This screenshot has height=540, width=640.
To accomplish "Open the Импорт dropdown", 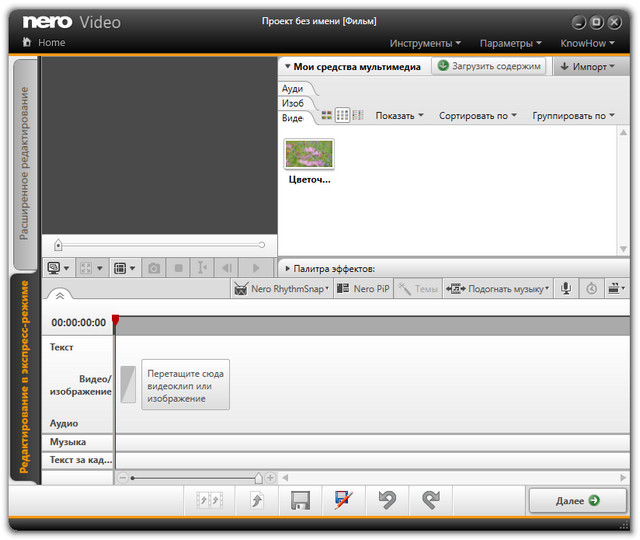I will pos(590,66).
